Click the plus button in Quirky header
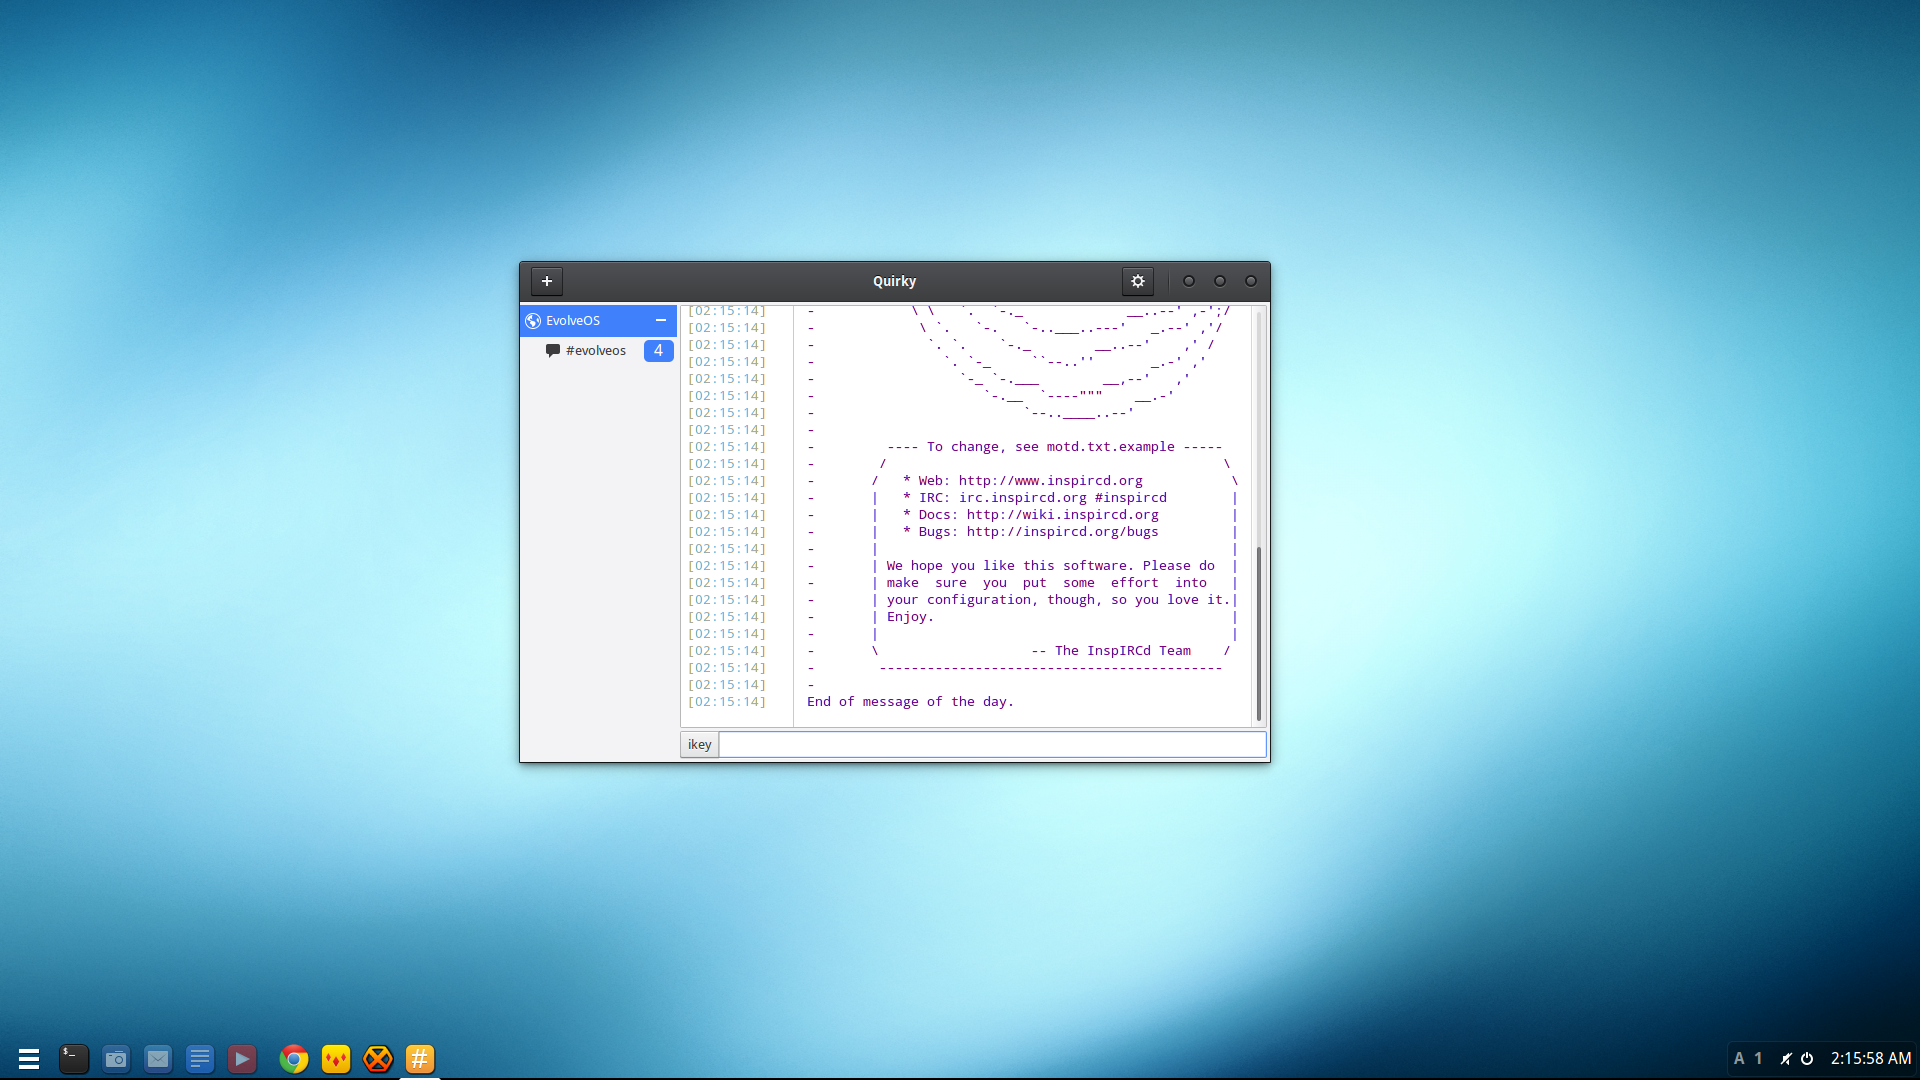 547,281
